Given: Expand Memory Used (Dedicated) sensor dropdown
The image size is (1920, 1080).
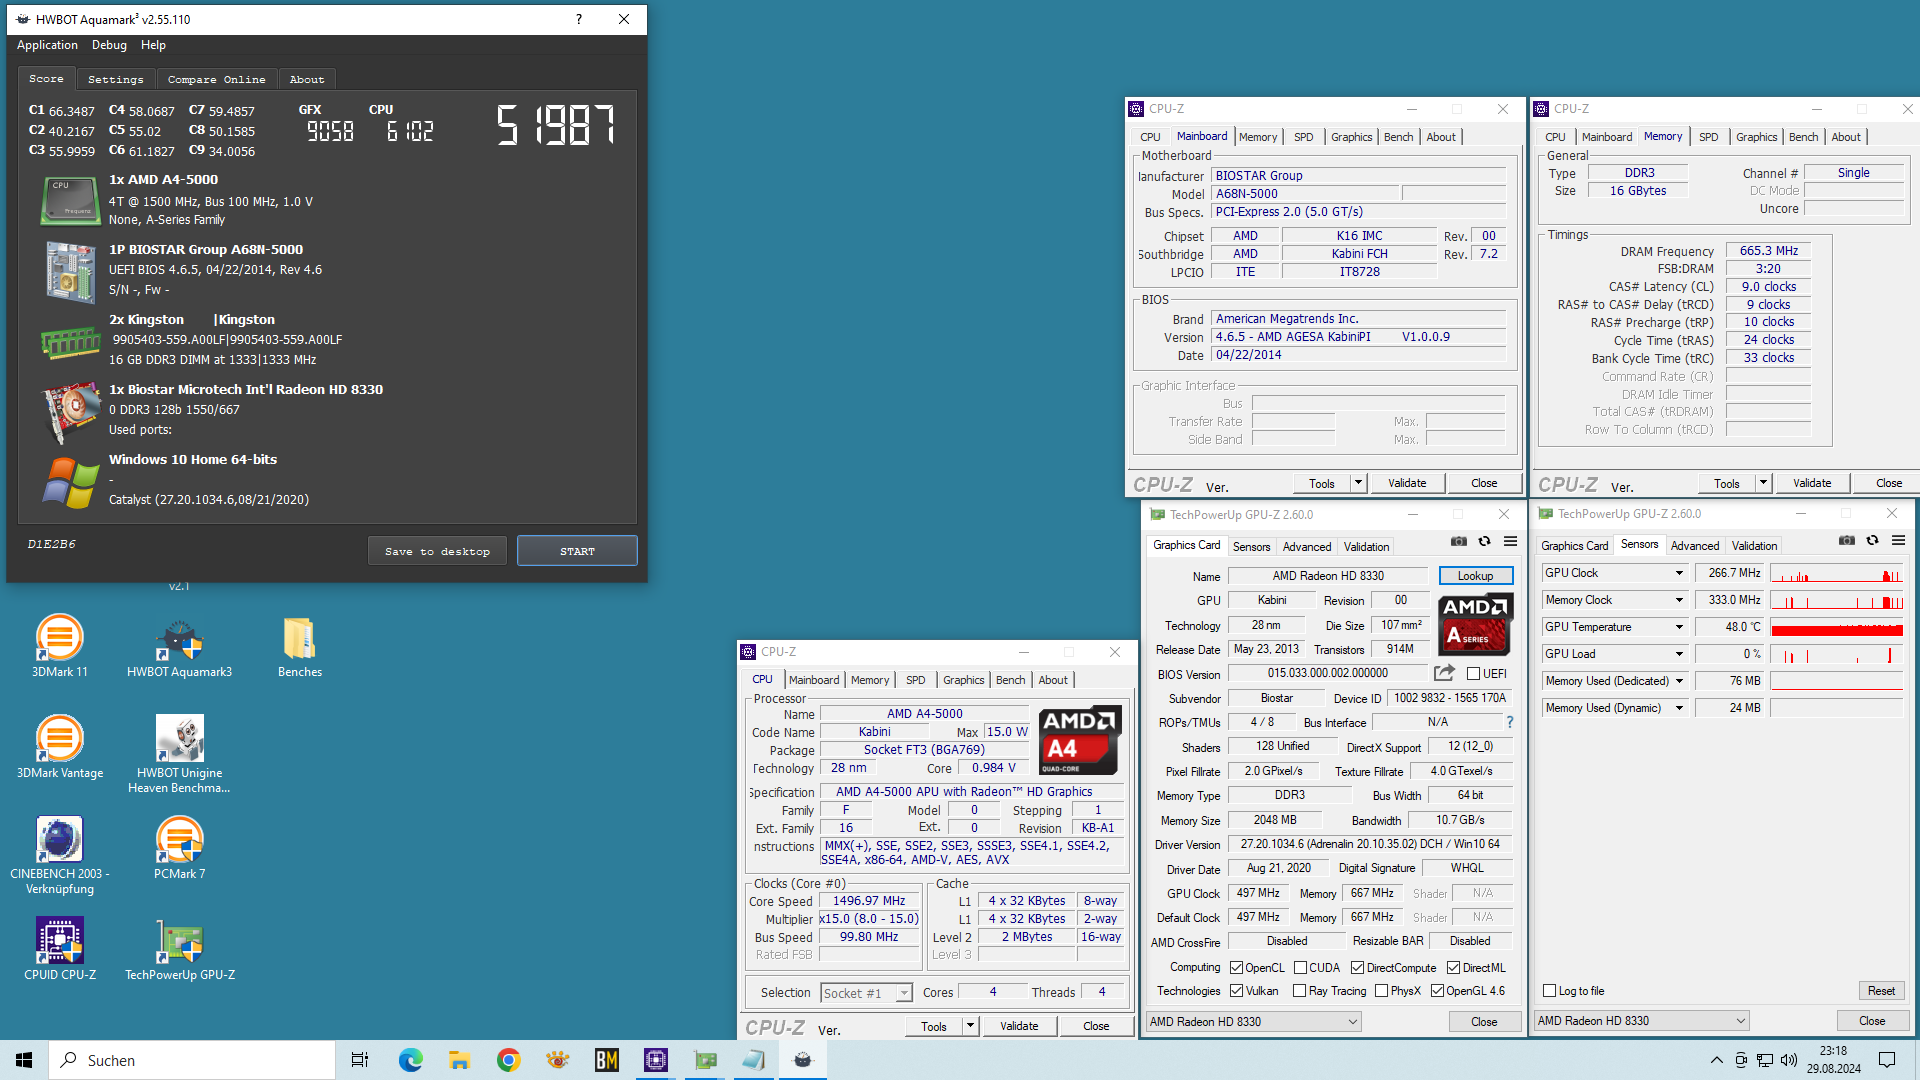Looking at the screenshot, I should [1679, 681].
